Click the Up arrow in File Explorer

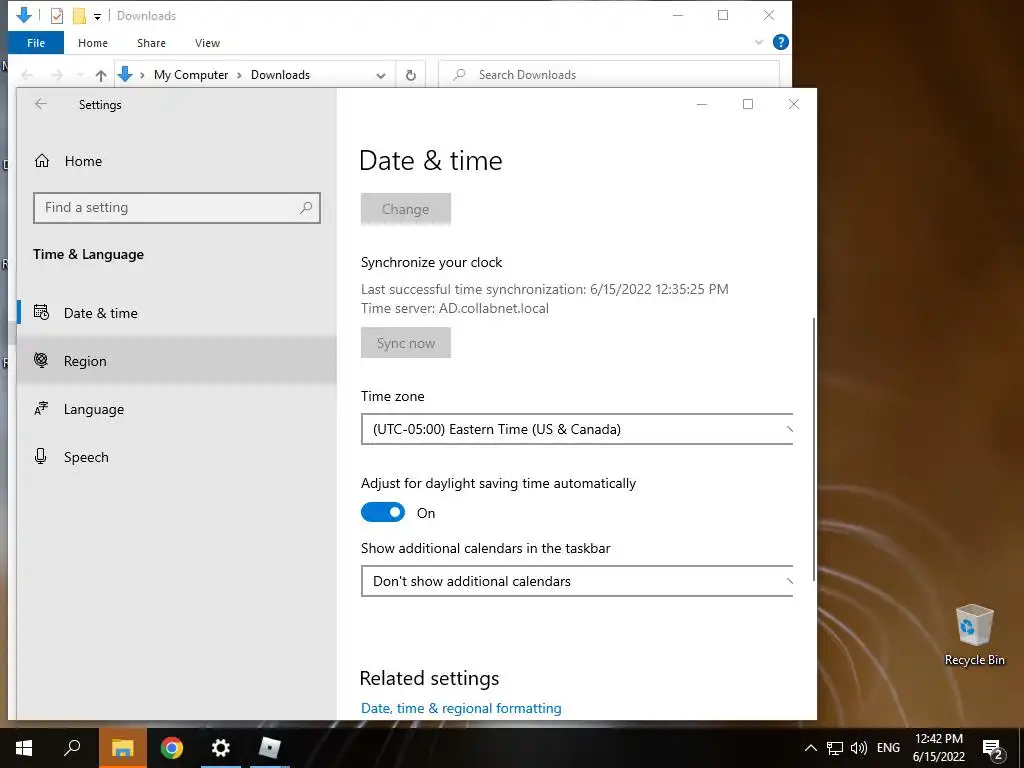tap(101, 75)
